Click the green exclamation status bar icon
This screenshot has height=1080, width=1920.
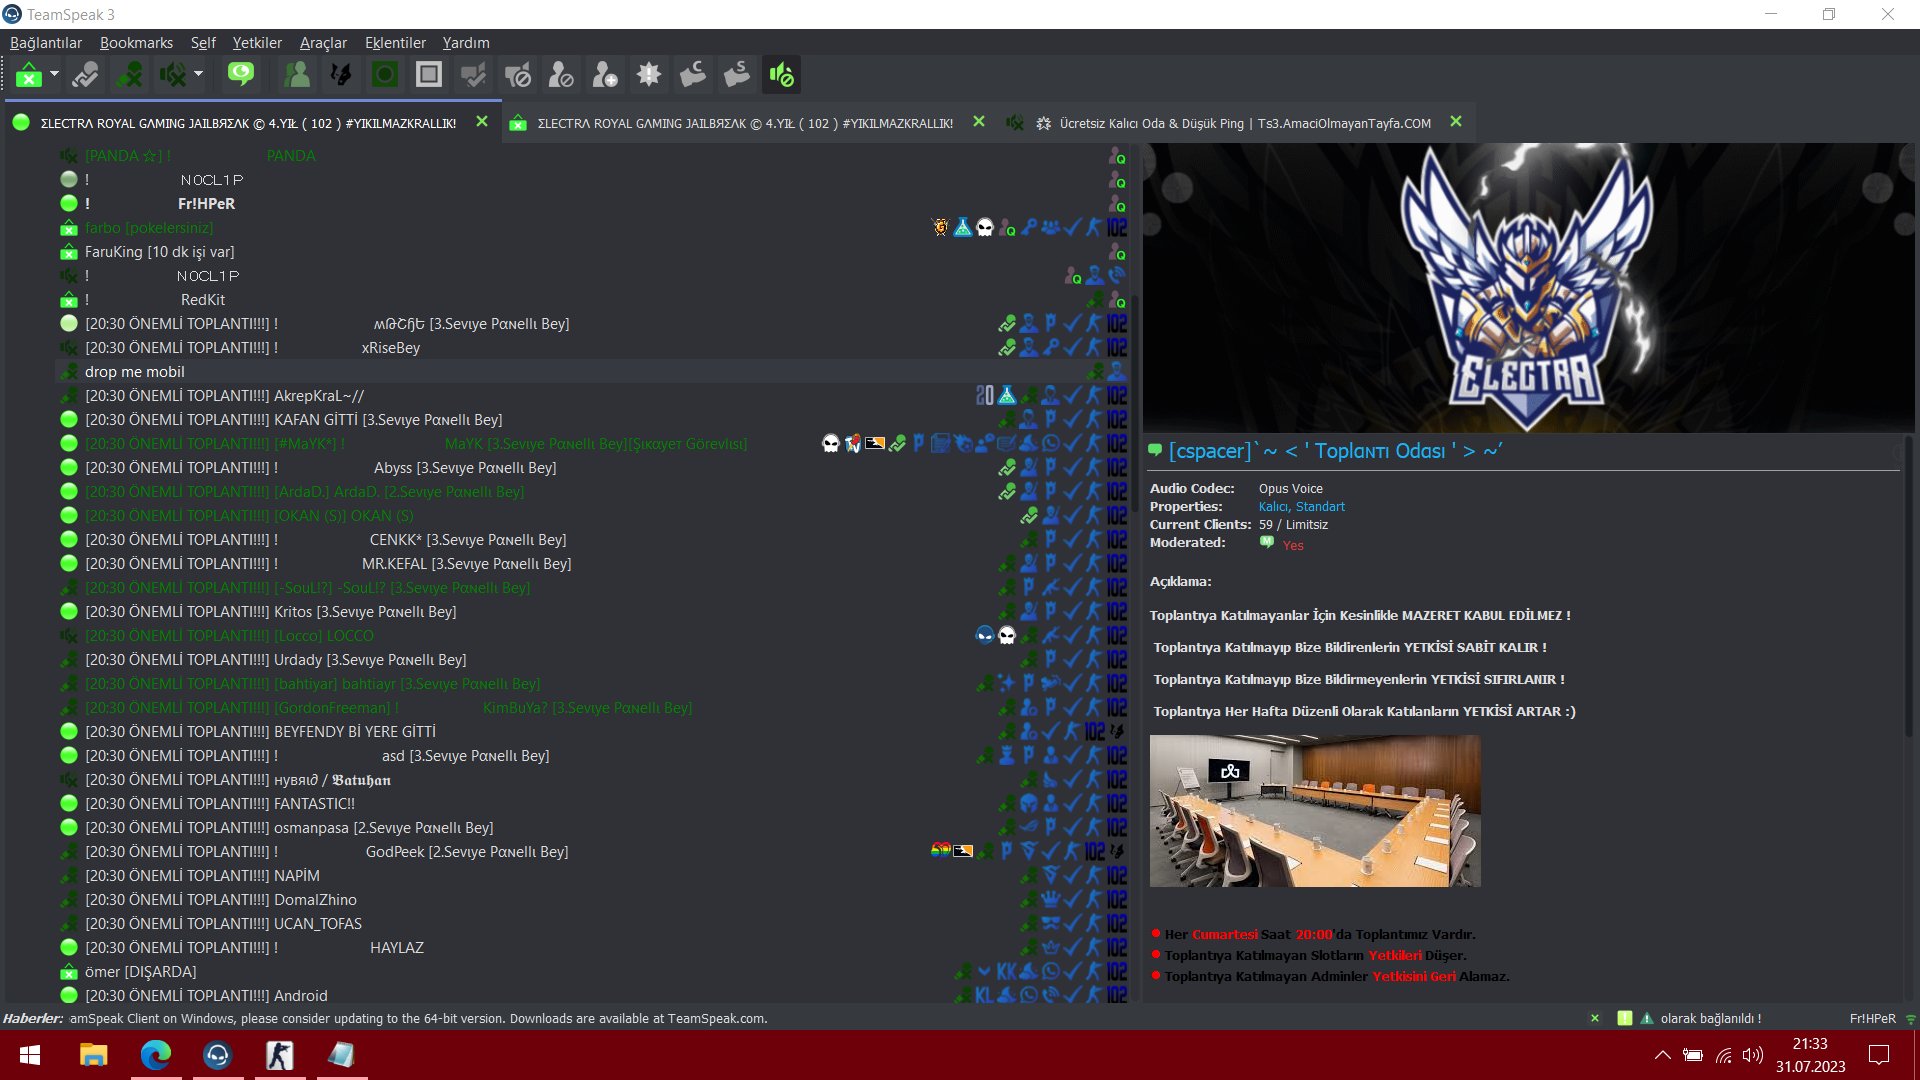click(x=1625, y=1019)
